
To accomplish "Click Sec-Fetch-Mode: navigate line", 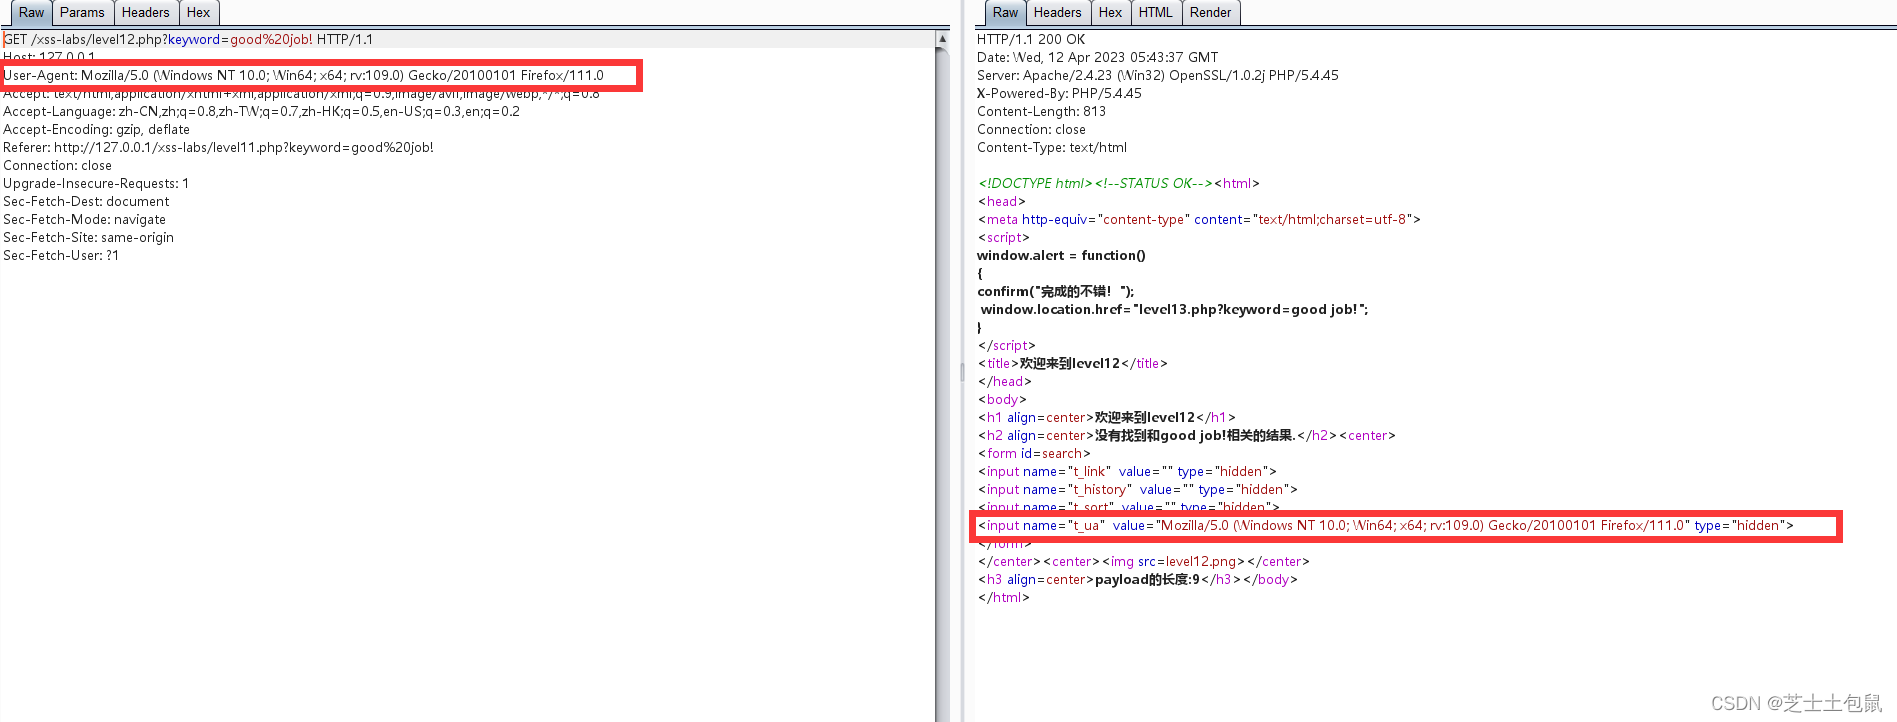I will coord(85,220).
